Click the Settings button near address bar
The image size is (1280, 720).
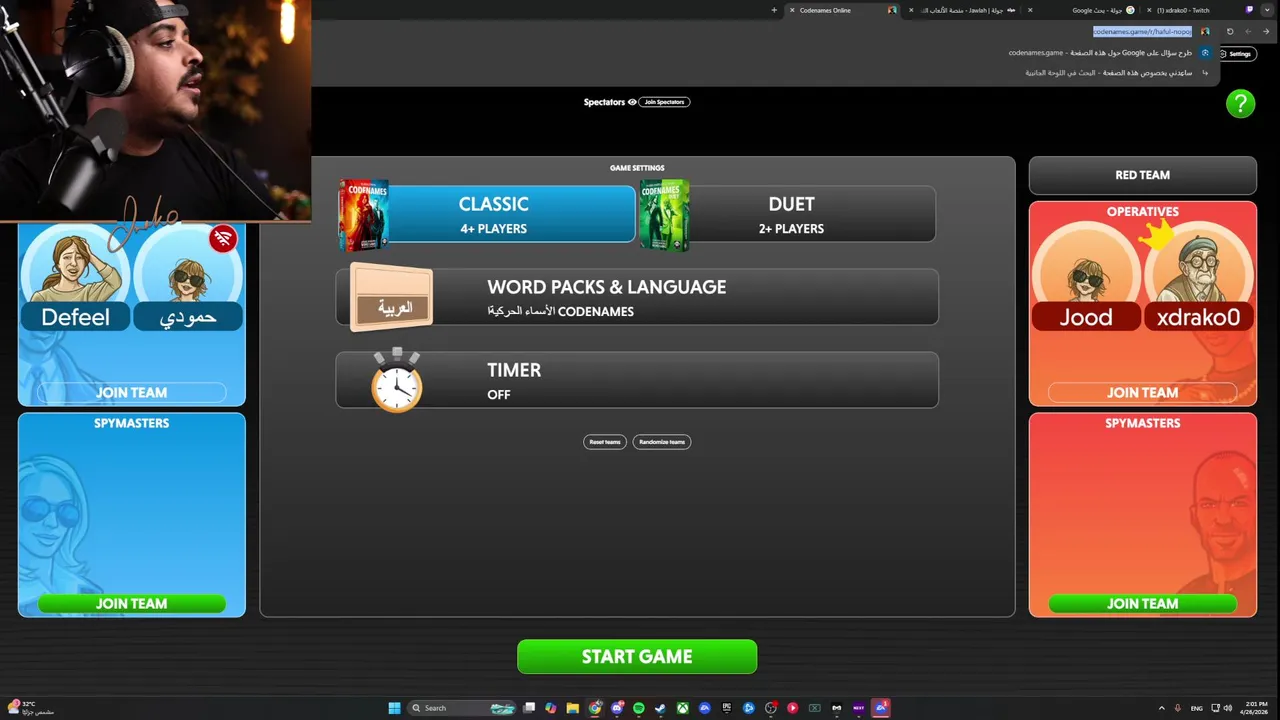pos(1238,54)
